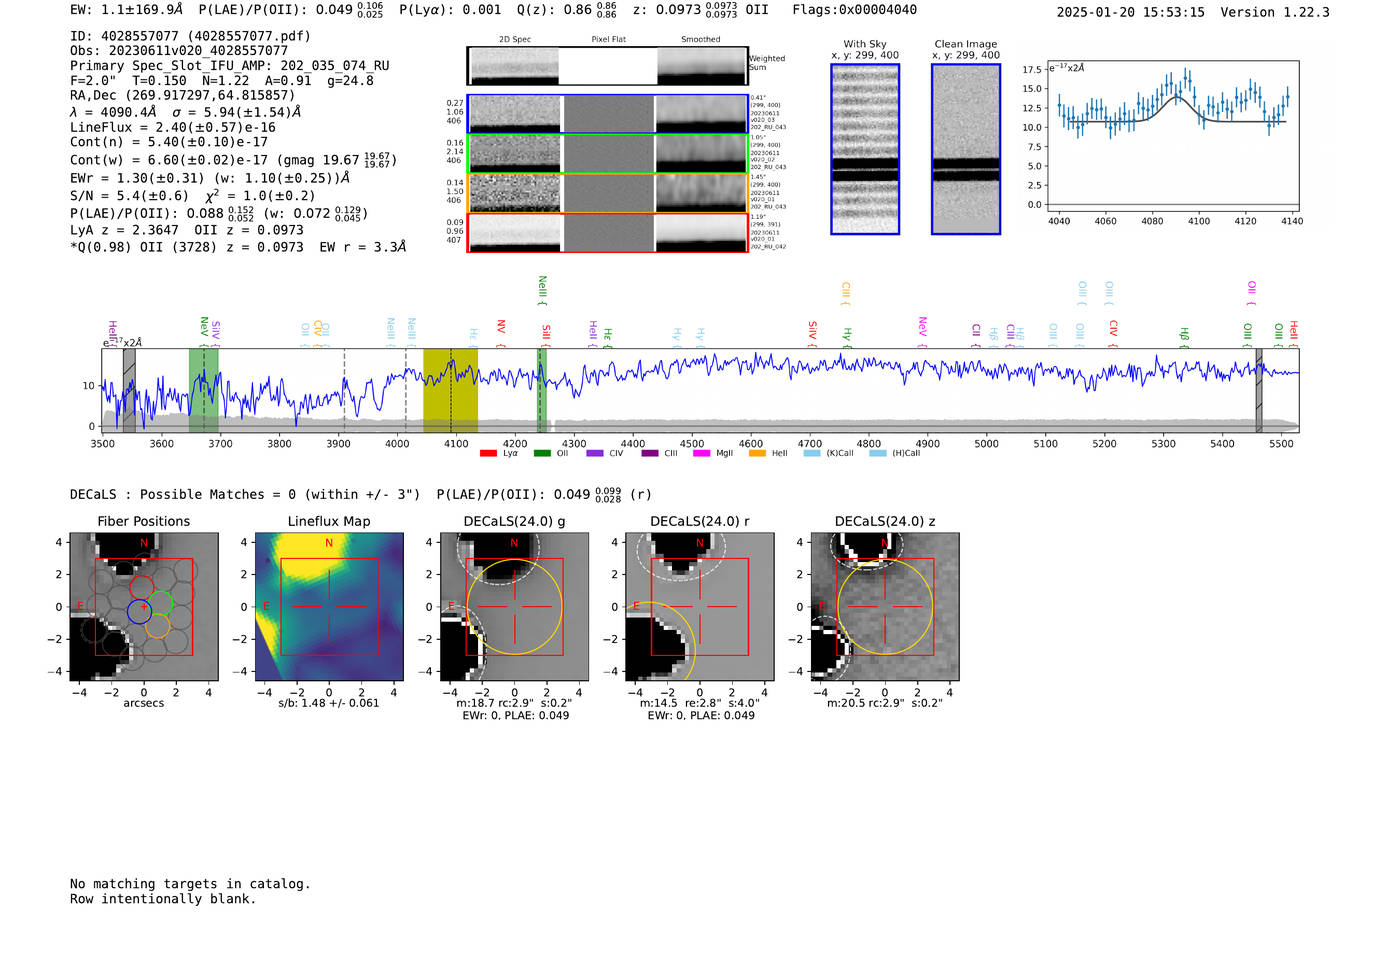Image resolution: width=1400 pixels, height=953 pixels.
Task: Click the Weighted Sum label
Action: pyautogui.click(x=767, y=62)
